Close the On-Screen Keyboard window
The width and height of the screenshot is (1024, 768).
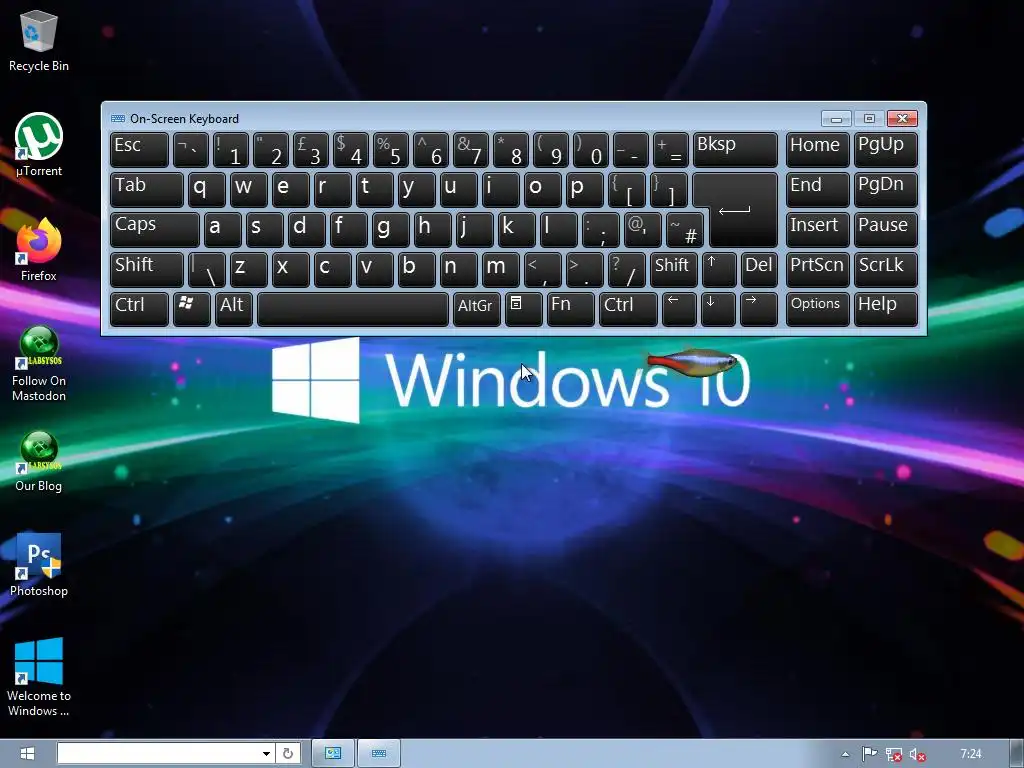(x=902, y=118)
